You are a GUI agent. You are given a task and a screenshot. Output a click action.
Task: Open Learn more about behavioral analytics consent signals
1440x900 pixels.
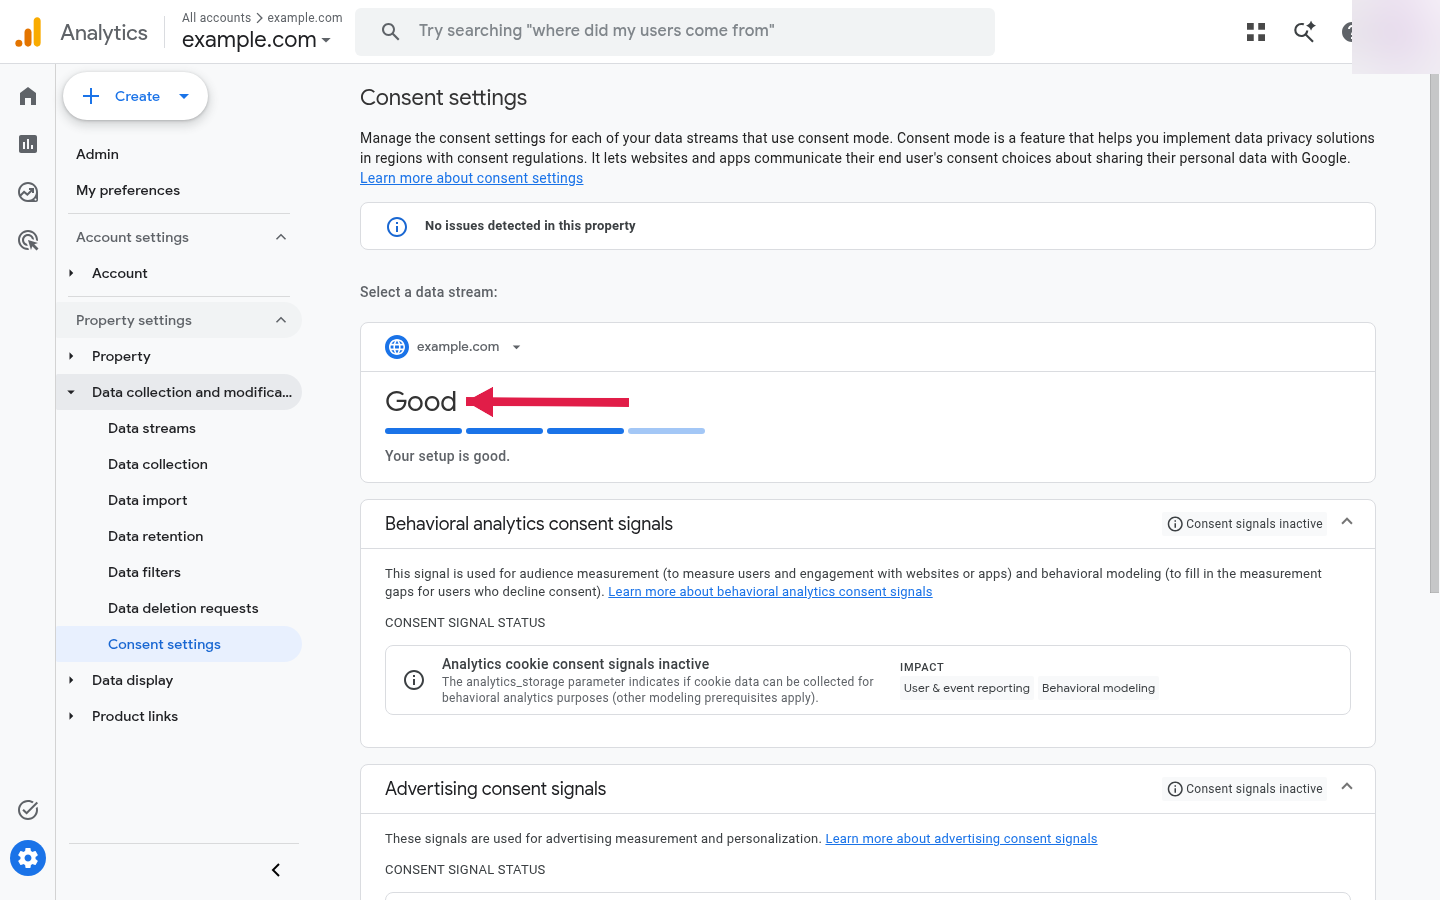pyautogui.click(x=770, y=592)
